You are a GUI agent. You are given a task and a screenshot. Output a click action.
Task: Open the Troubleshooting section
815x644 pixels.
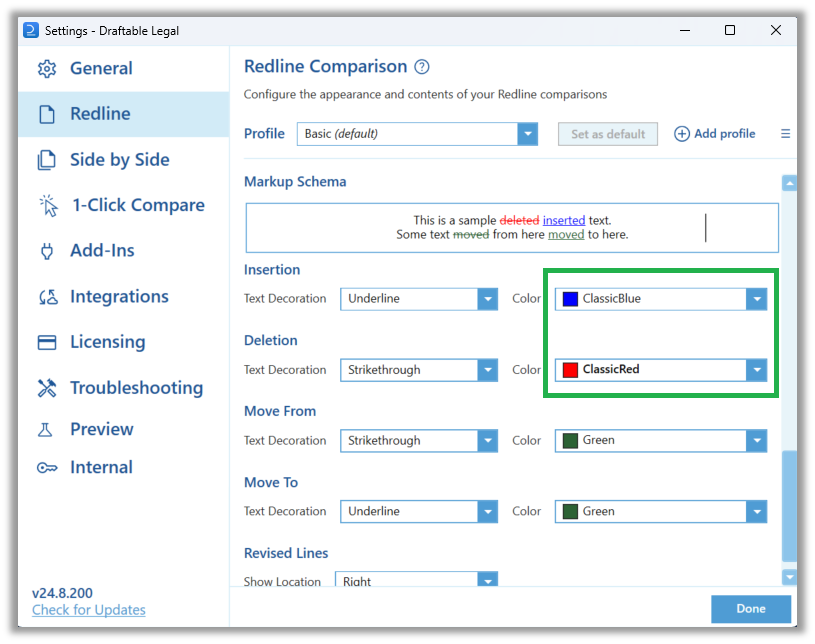(124, 388)
